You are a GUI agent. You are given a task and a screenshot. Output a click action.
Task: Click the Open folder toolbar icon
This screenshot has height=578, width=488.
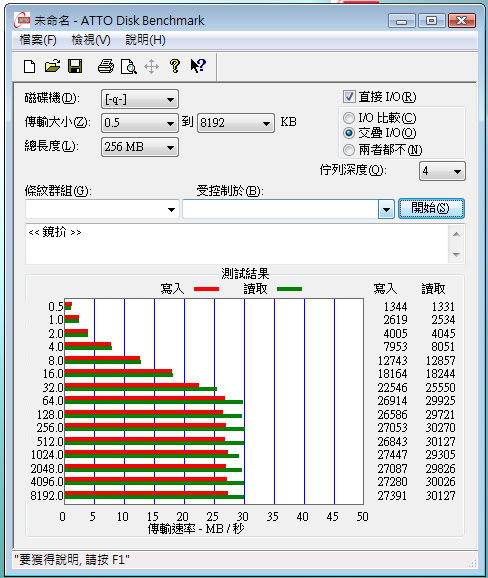52,66
